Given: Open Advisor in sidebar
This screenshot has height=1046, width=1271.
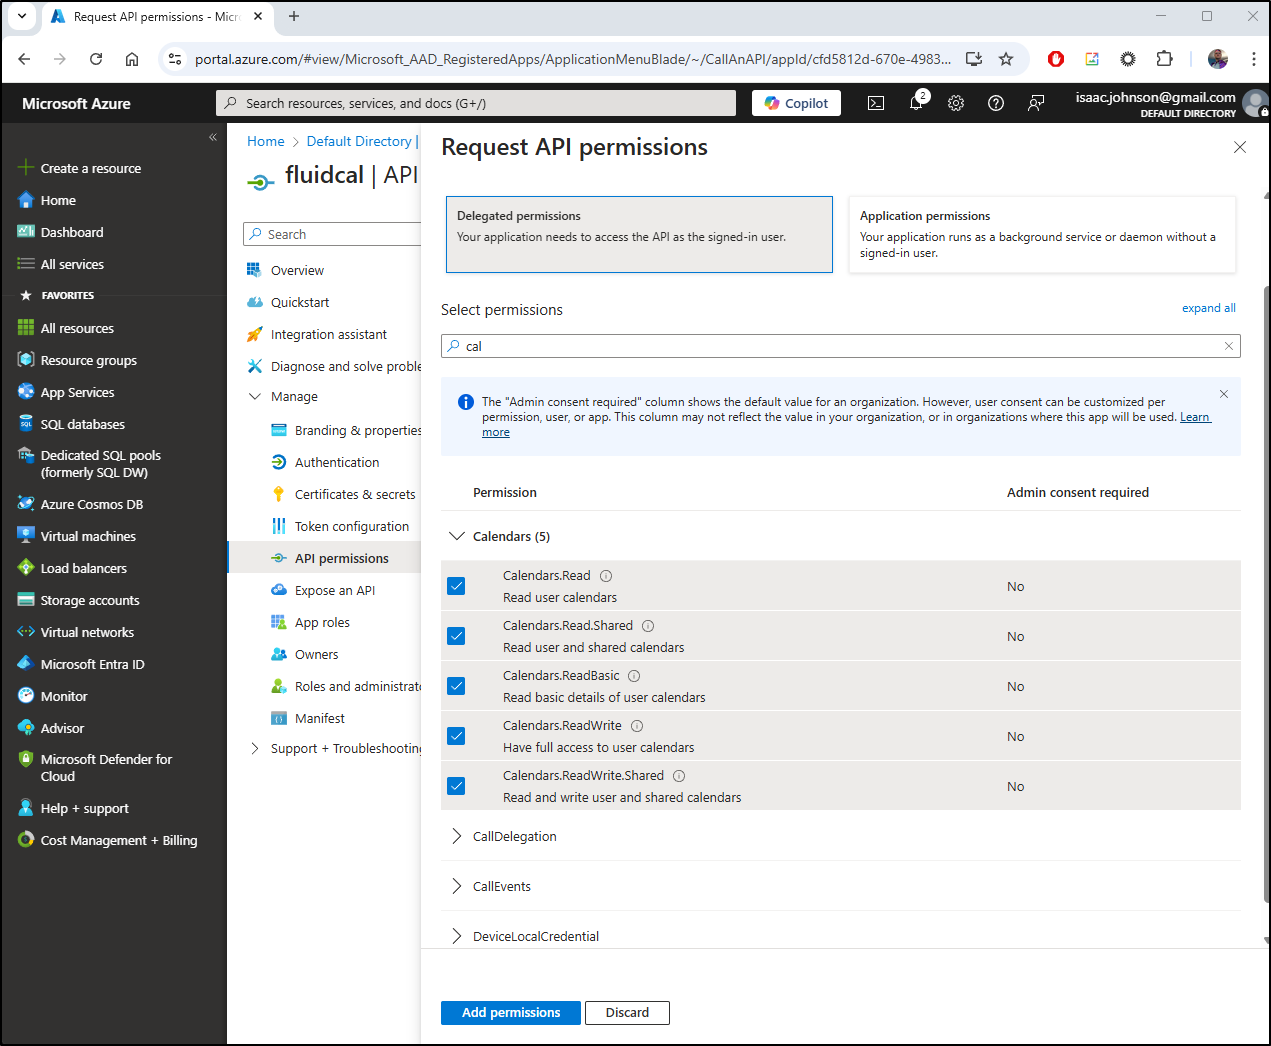Looking at the screenshot, I should pos(62,728).
